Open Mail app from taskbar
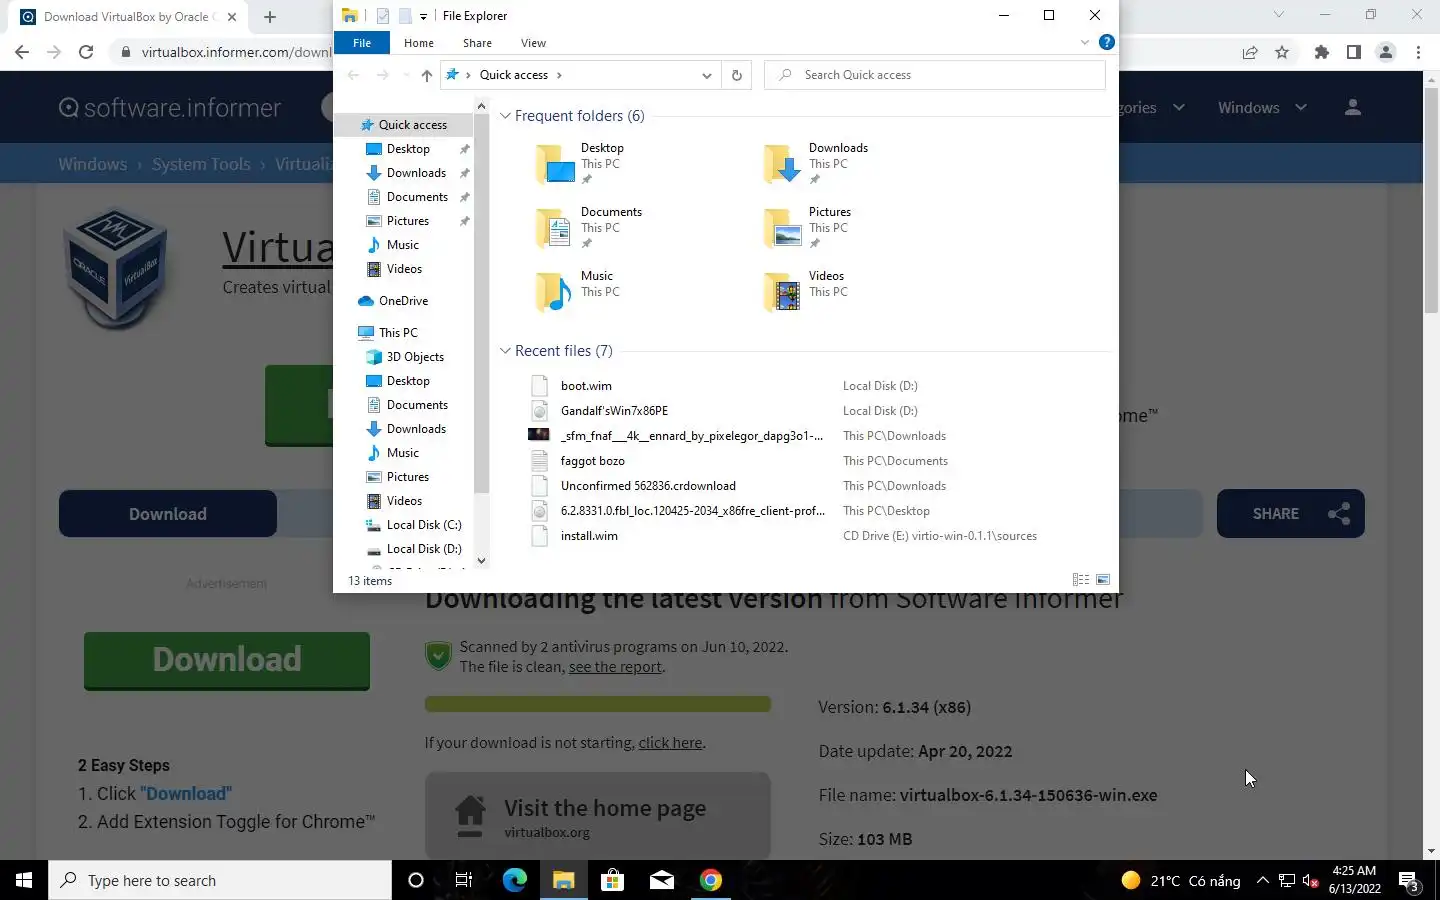 click(x=662, y=880)
